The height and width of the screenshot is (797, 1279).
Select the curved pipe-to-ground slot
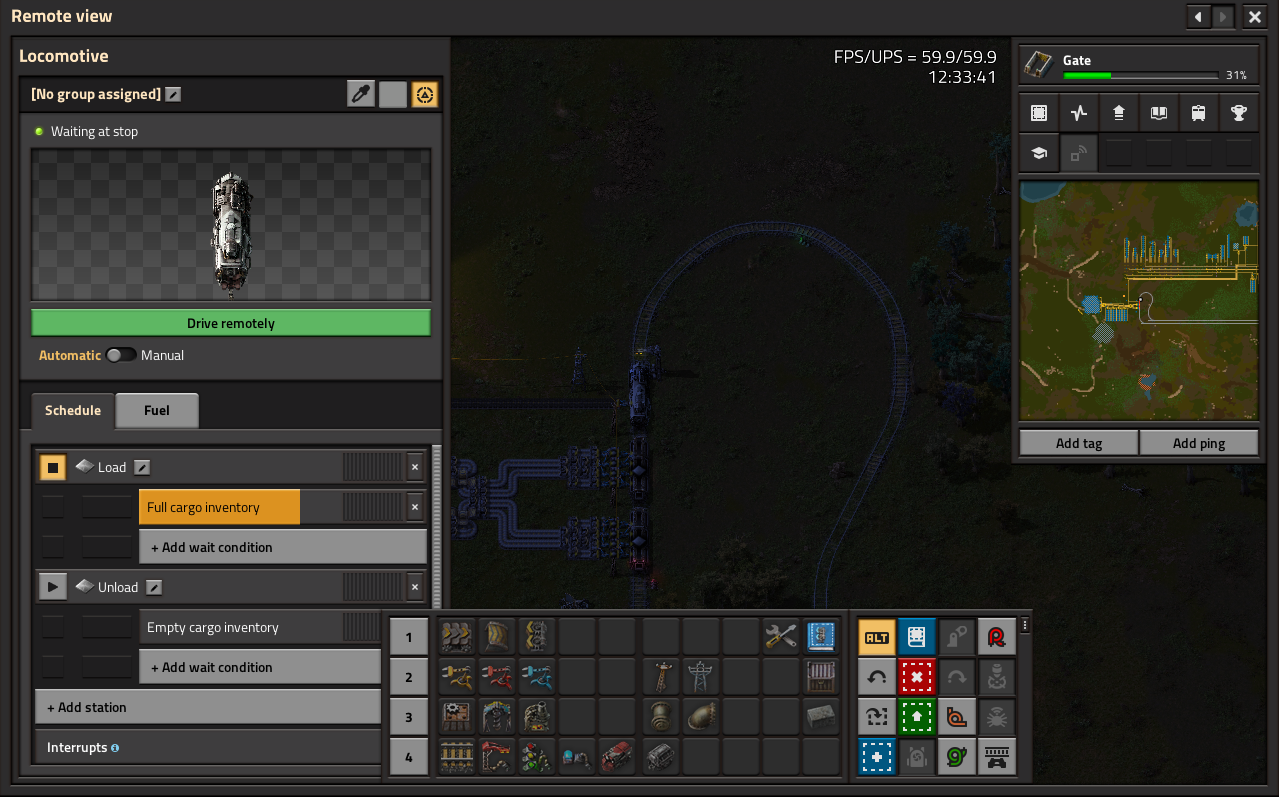point(701,716)
